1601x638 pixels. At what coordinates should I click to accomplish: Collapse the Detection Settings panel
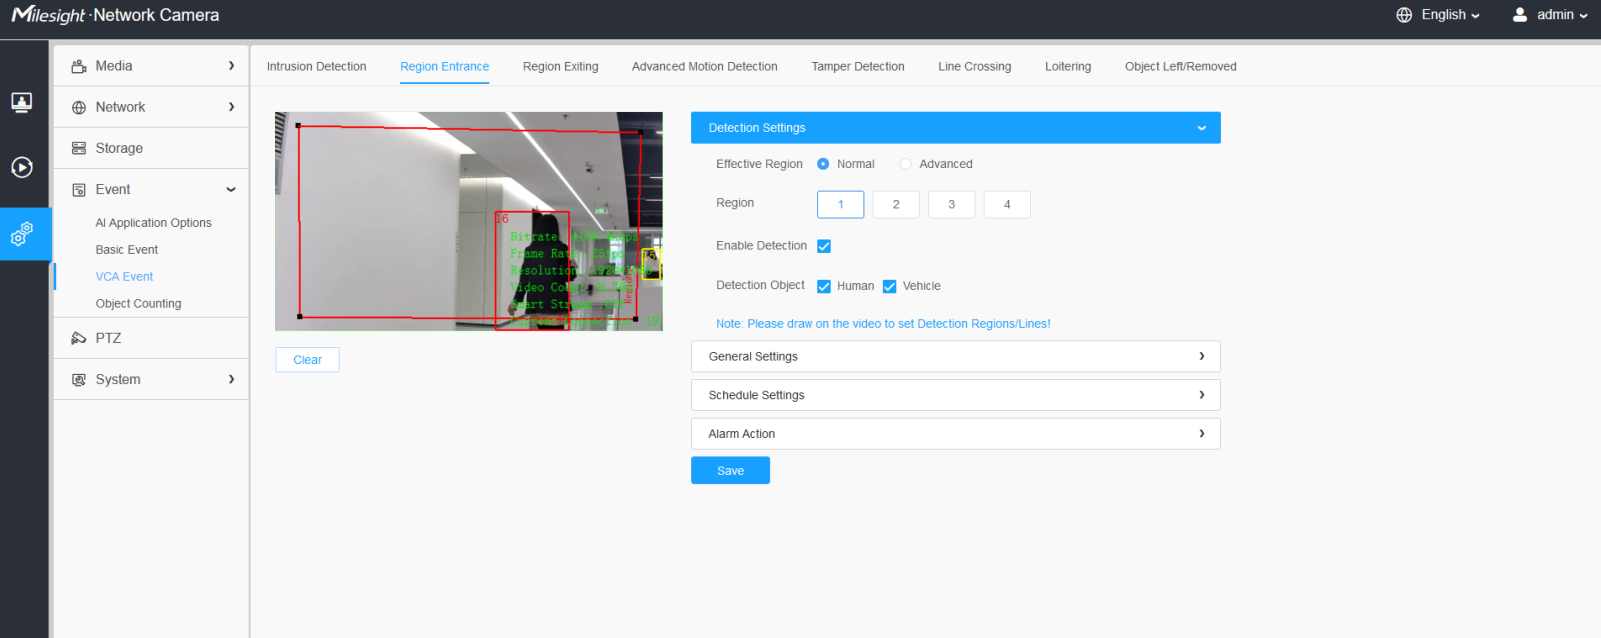(x=956, y=128)
